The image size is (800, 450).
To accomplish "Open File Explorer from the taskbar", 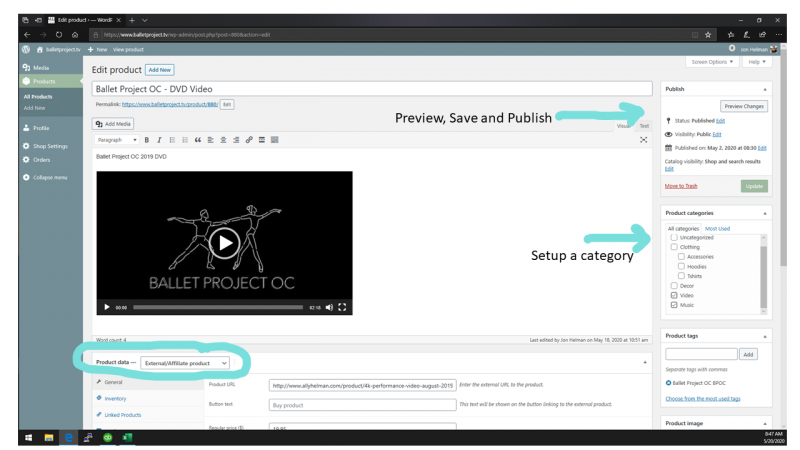I will click(x=48, y=437).
